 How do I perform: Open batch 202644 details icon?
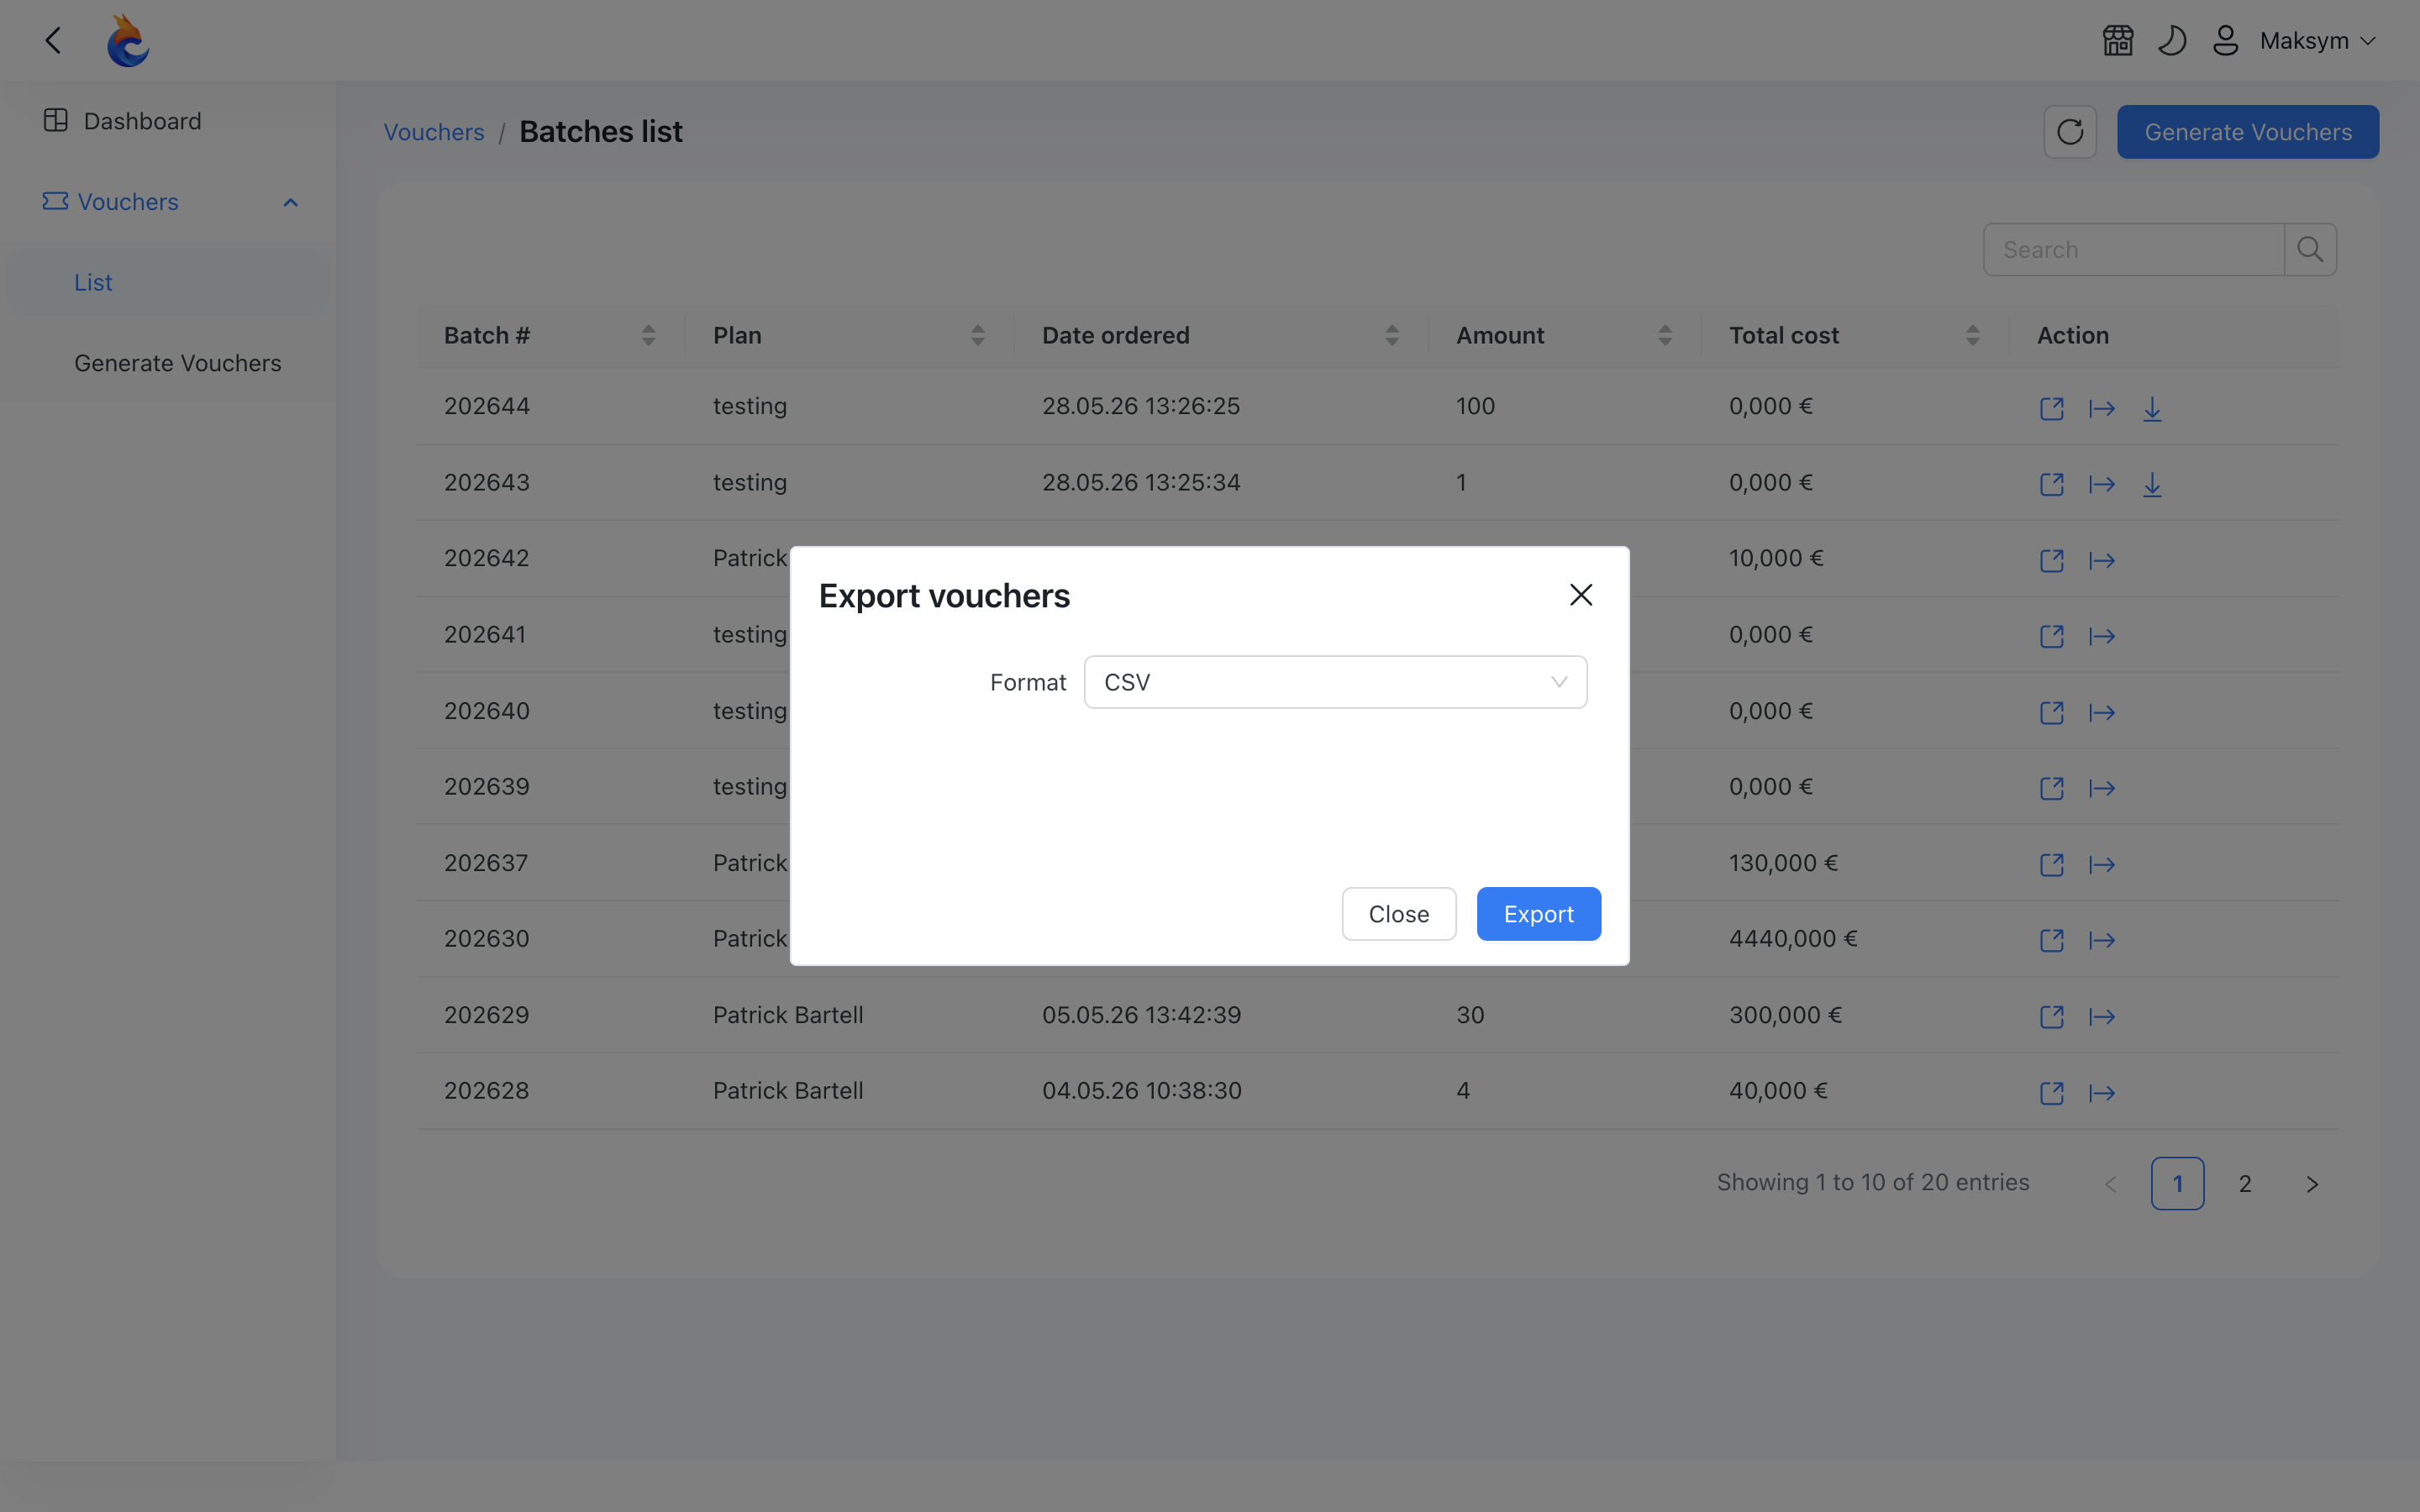click(x=2052, y=408)
